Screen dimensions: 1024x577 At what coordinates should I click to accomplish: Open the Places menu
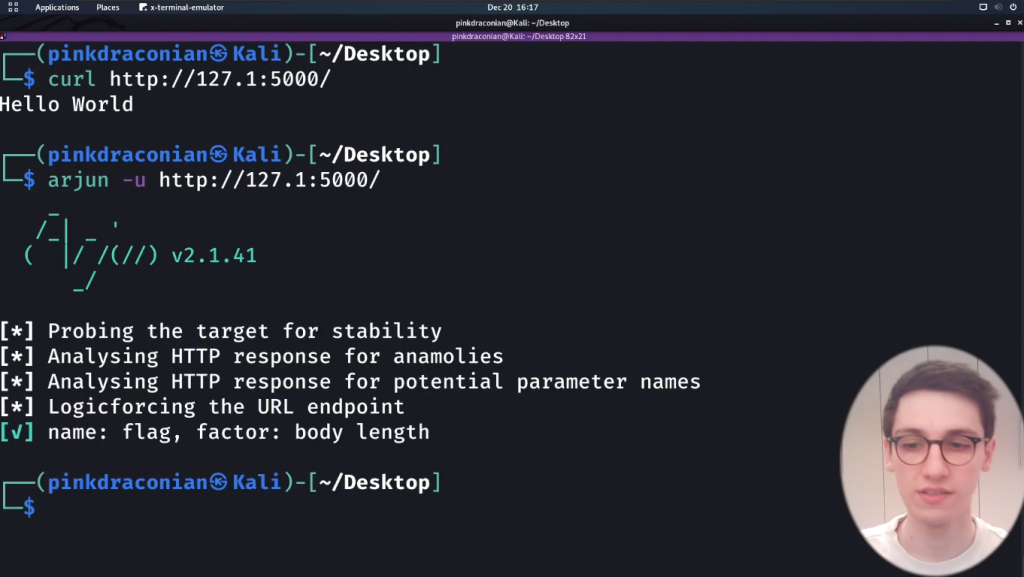click(x=108, y=7)
